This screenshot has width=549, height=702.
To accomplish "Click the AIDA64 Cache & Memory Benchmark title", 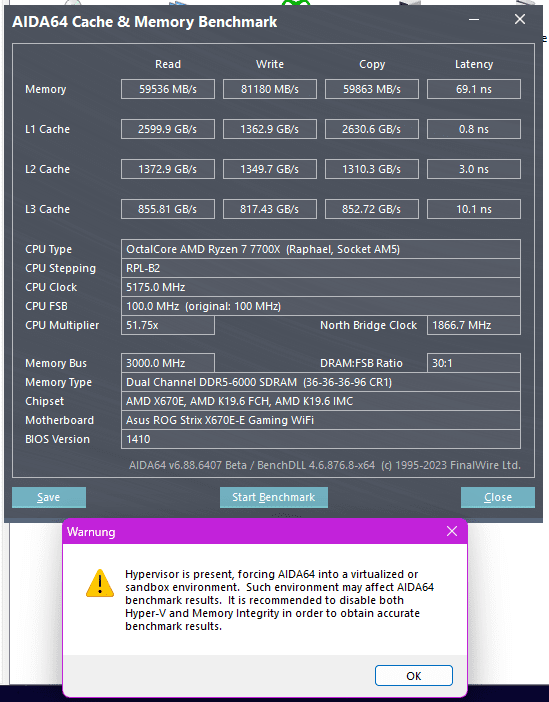I will pos(145,22).
